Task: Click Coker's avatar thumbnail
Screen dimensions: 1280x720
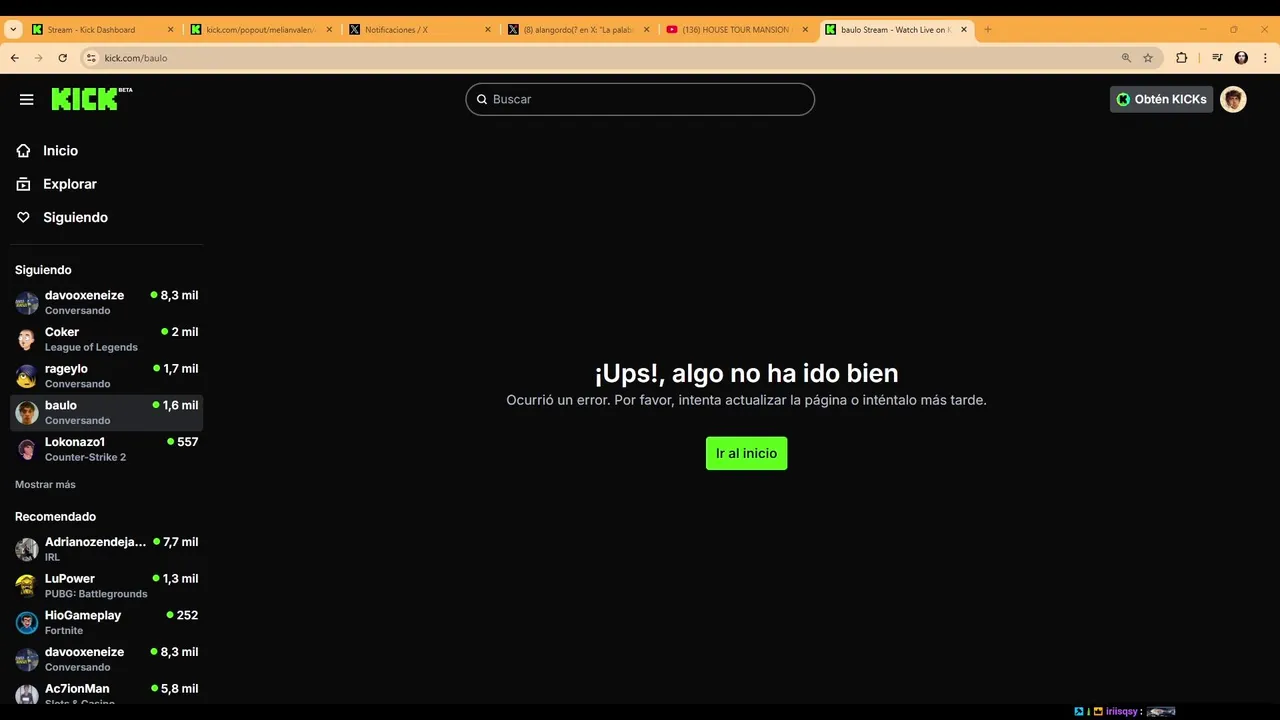Action: coord(27,339)
